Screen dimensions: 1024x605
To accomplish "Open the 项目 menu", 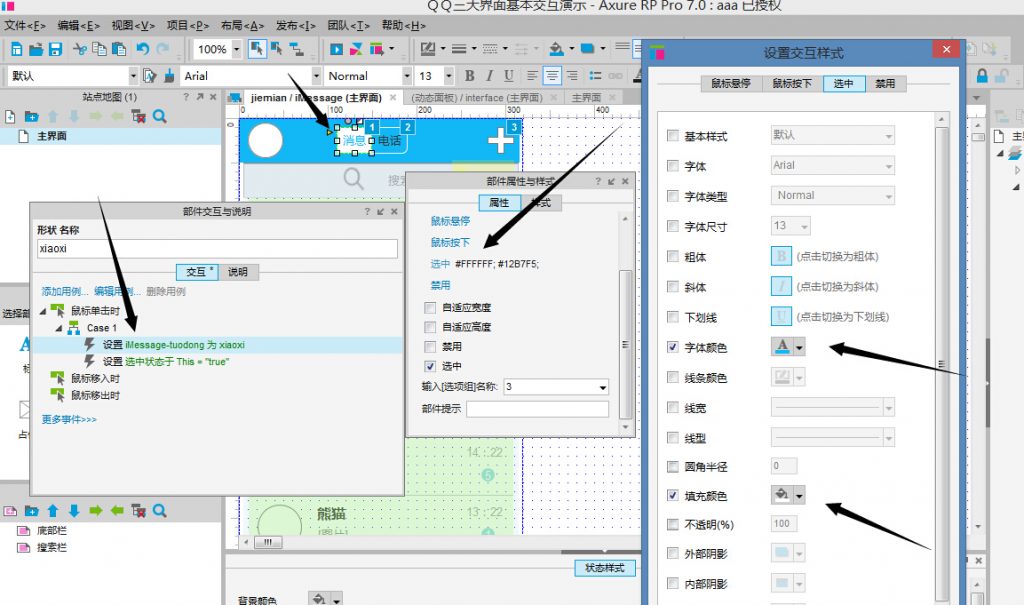I will 181,25.
